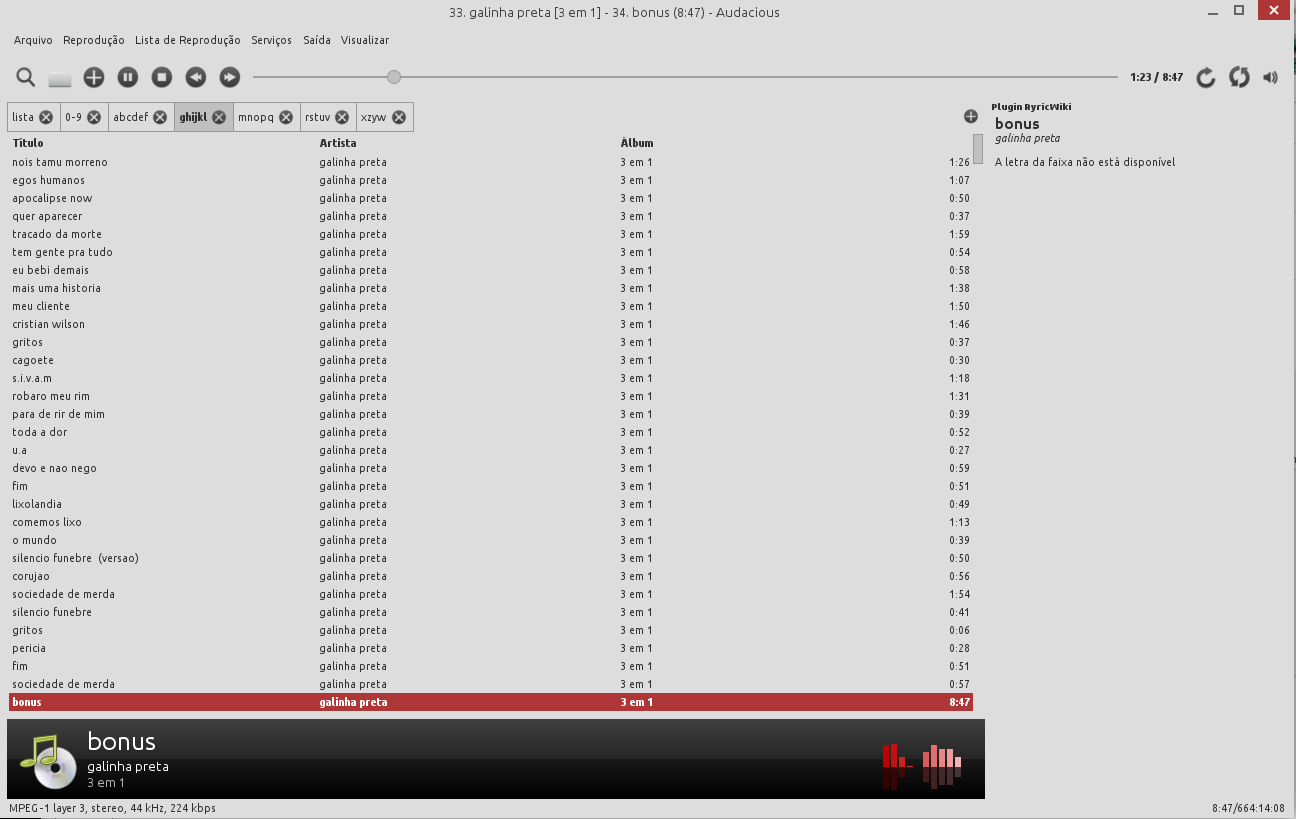Screen dimensions: 1296x819
Task: Toggle repeat mode
Action: (x=1206, y=77)
